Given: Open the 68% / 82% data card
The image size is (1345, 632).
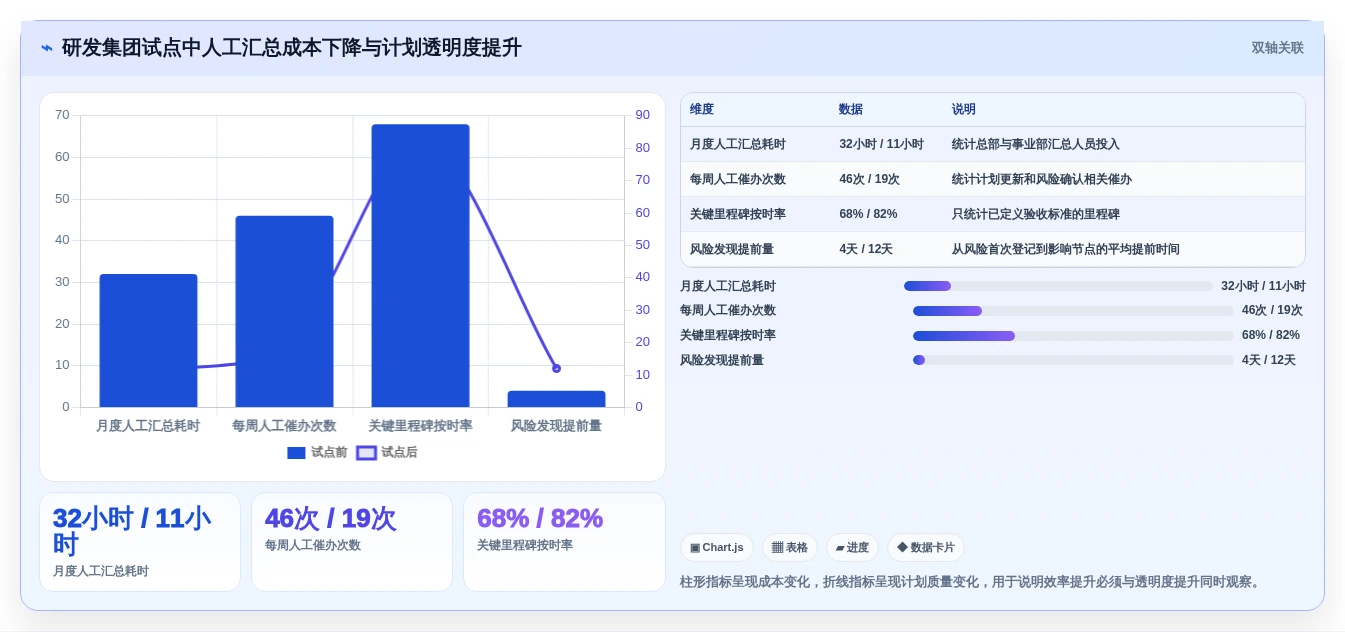Looking at the screenshot, I should [x=564, y=542].
